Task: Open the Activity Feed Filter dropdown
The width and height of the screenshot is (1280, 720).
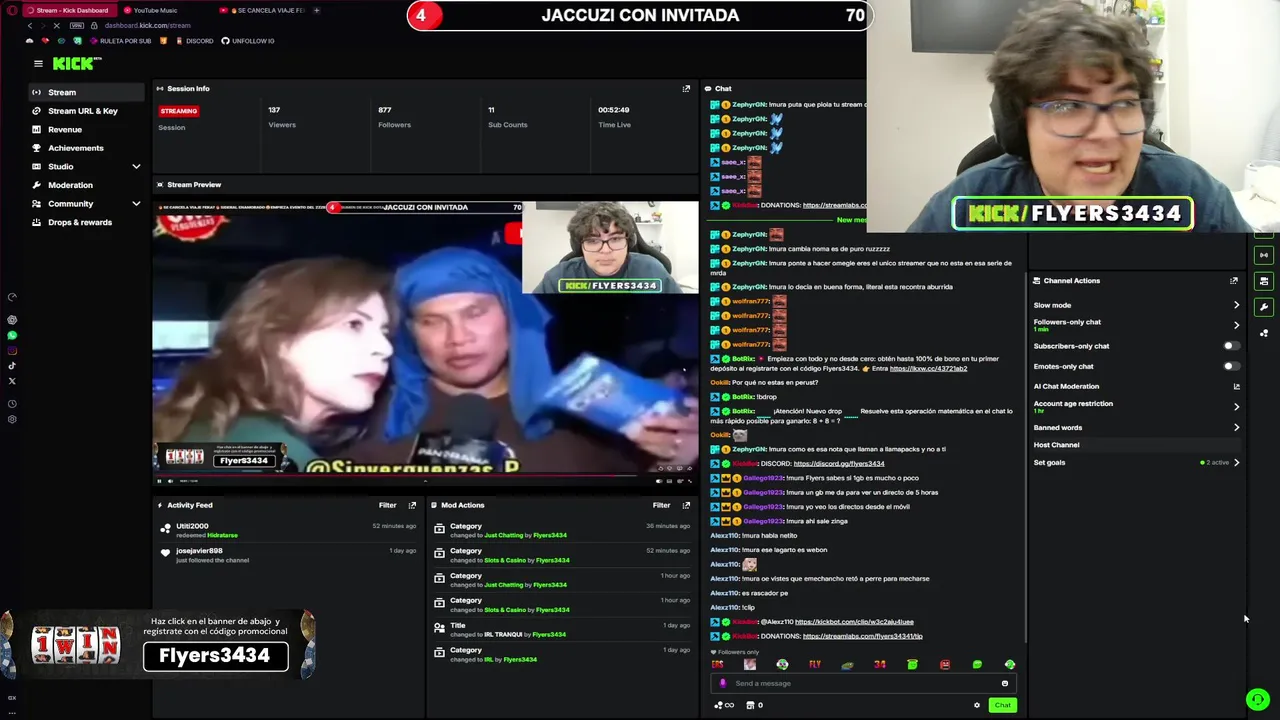Action: [x=387, y=505]
